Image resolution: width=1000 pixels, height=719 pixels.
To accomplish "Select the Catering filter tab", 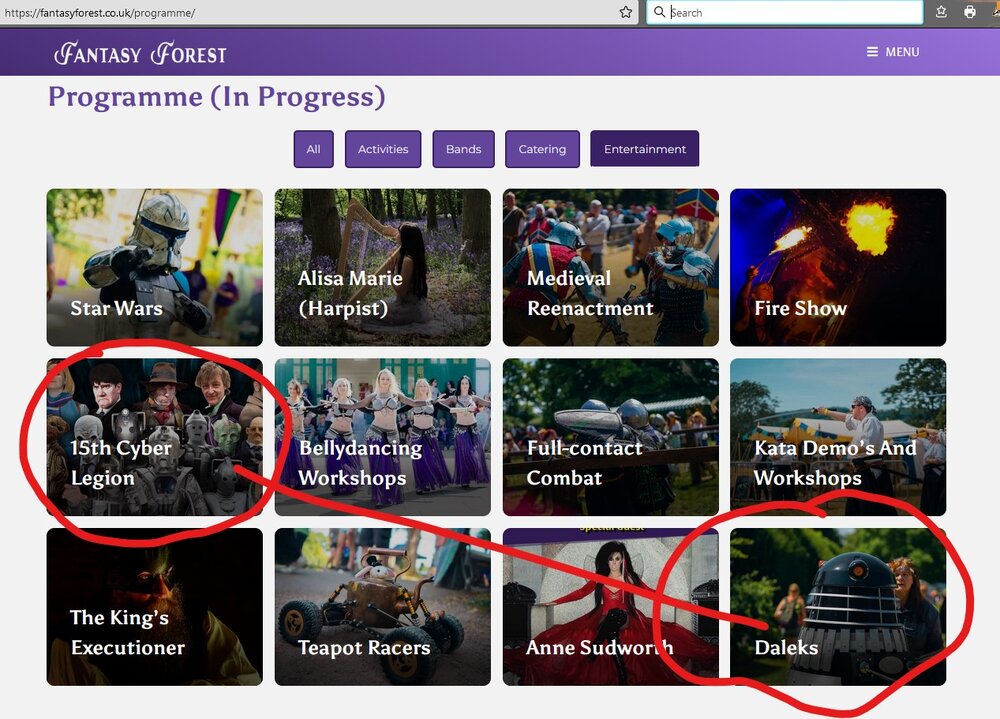I will pos(542,149).
